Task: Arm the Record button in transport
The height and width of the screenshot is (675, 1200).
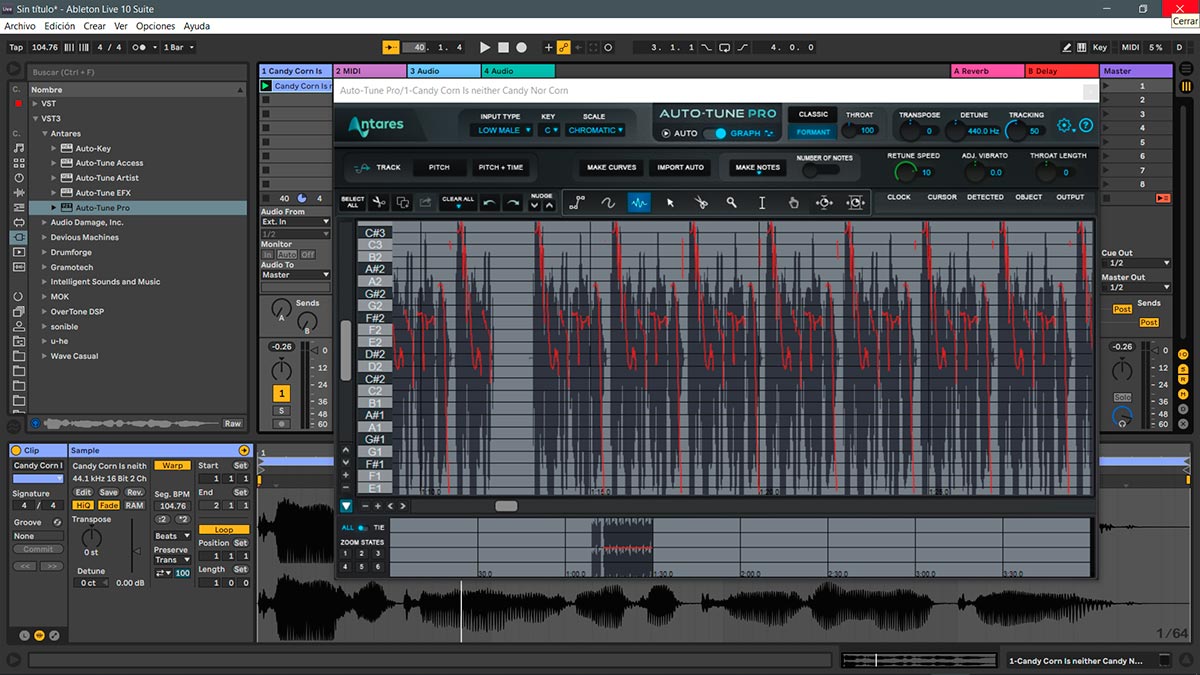Action: pos(521,47)
